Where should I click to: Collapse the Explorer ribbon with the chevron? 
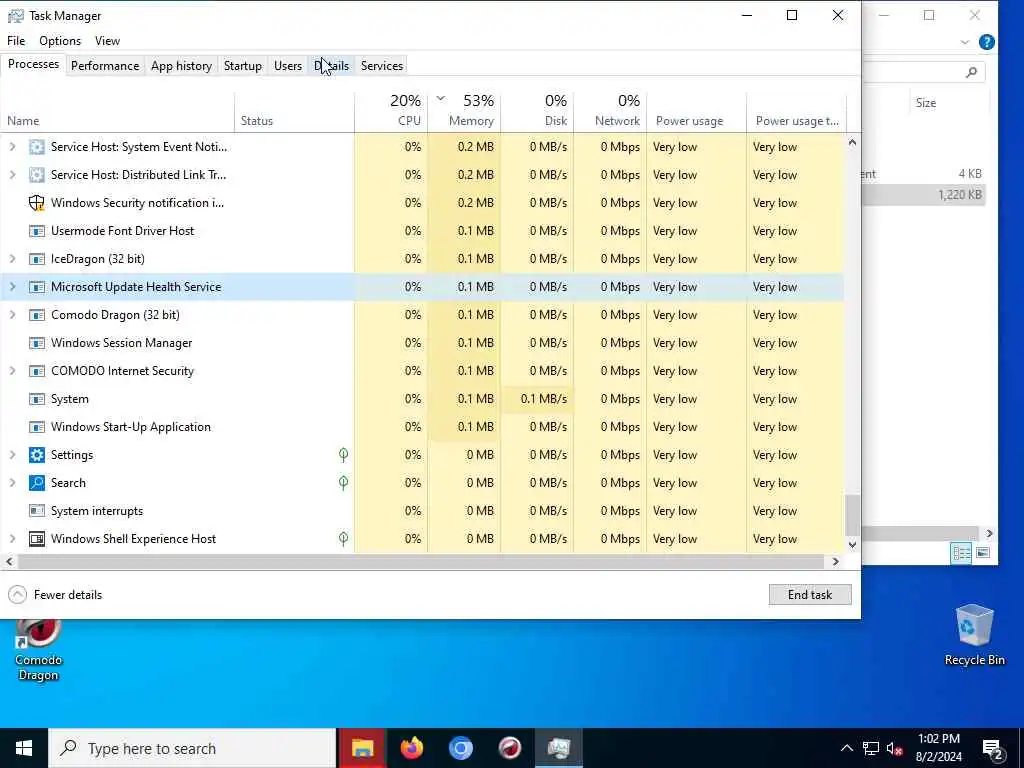click(x=965, y=42)
